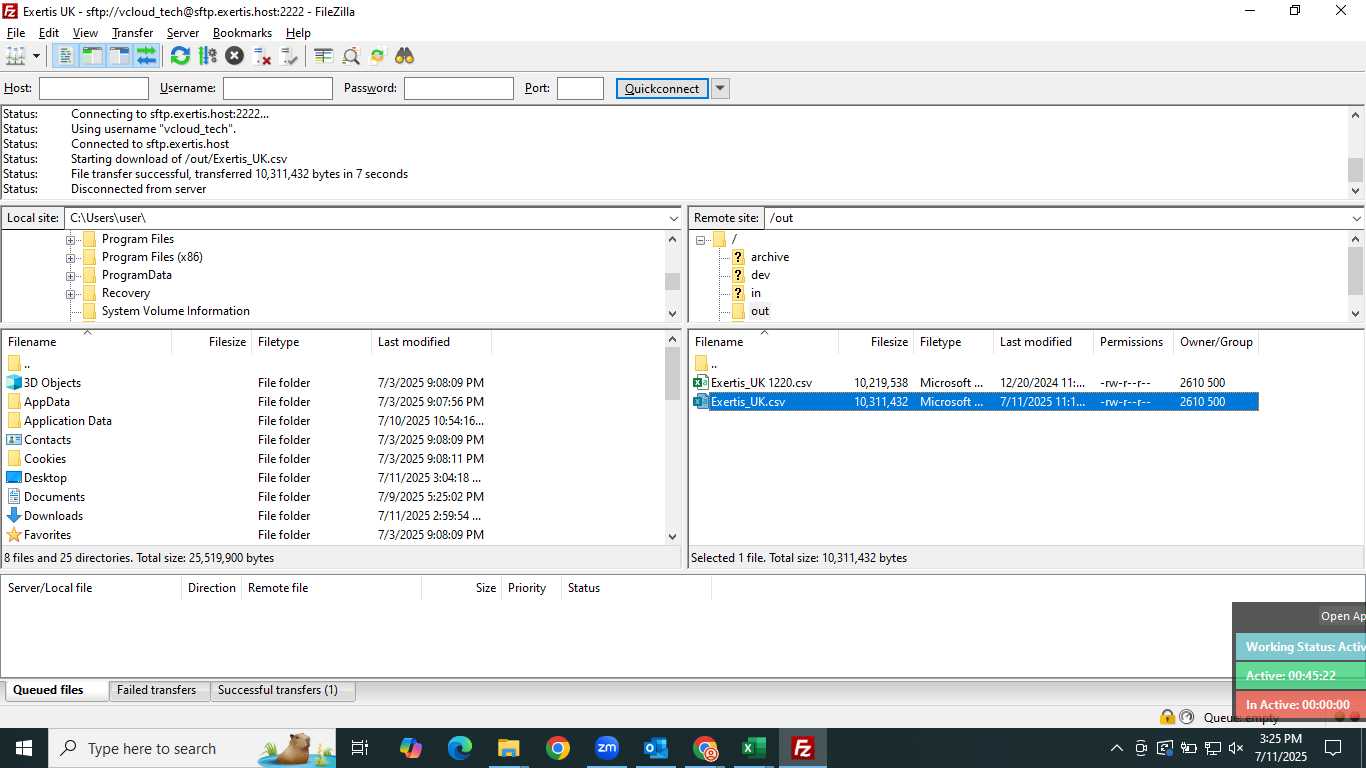The image size is (1366, 768).
Task: Open Zoom from the taskbar
Action: (x=607, y=748)
